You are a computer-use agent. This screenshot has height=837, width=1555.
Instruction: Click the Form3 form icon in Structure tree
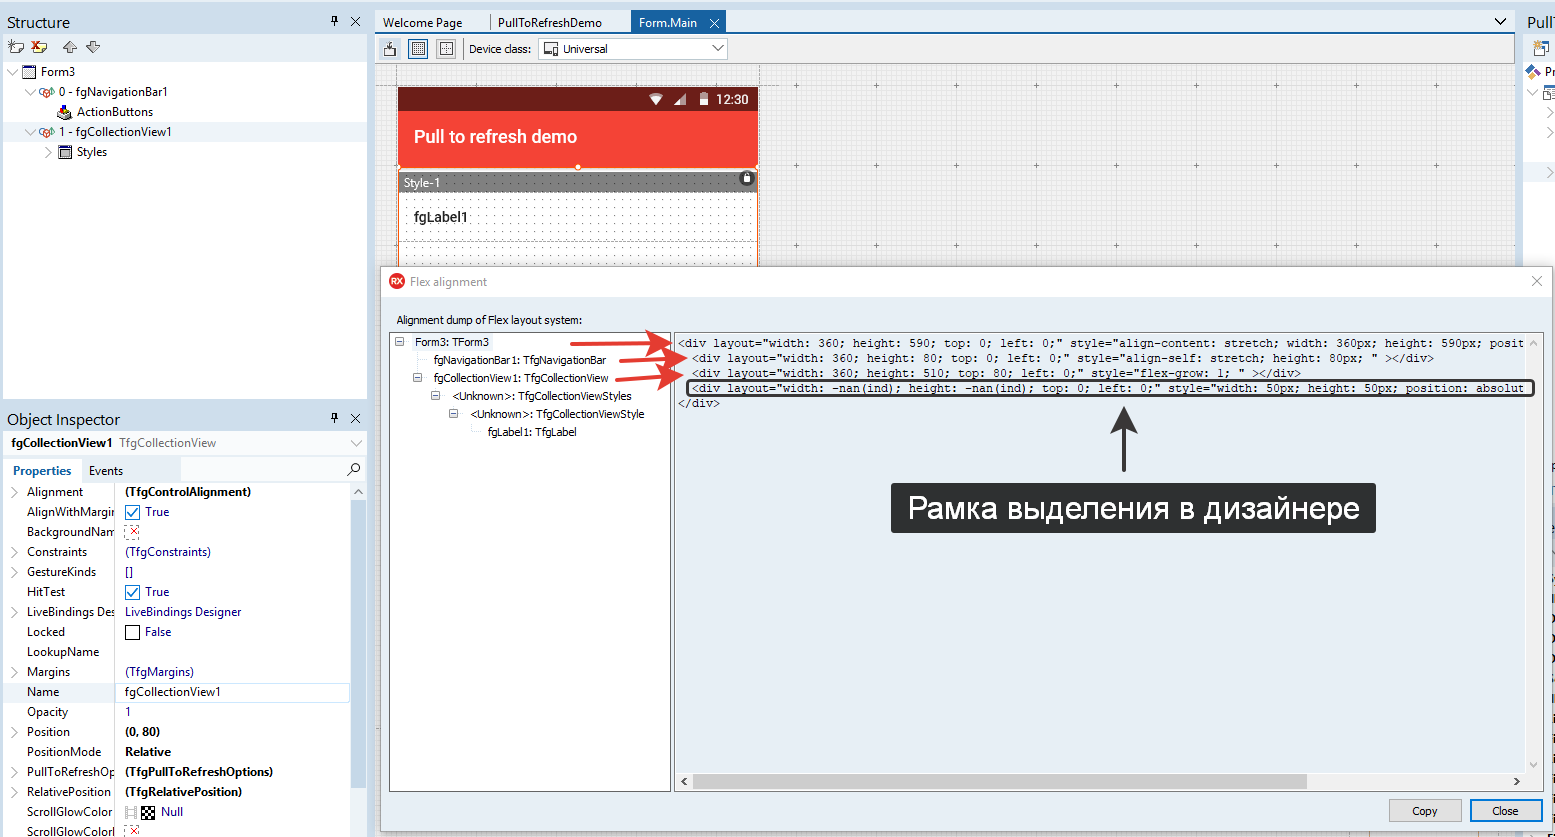(30, 72)
